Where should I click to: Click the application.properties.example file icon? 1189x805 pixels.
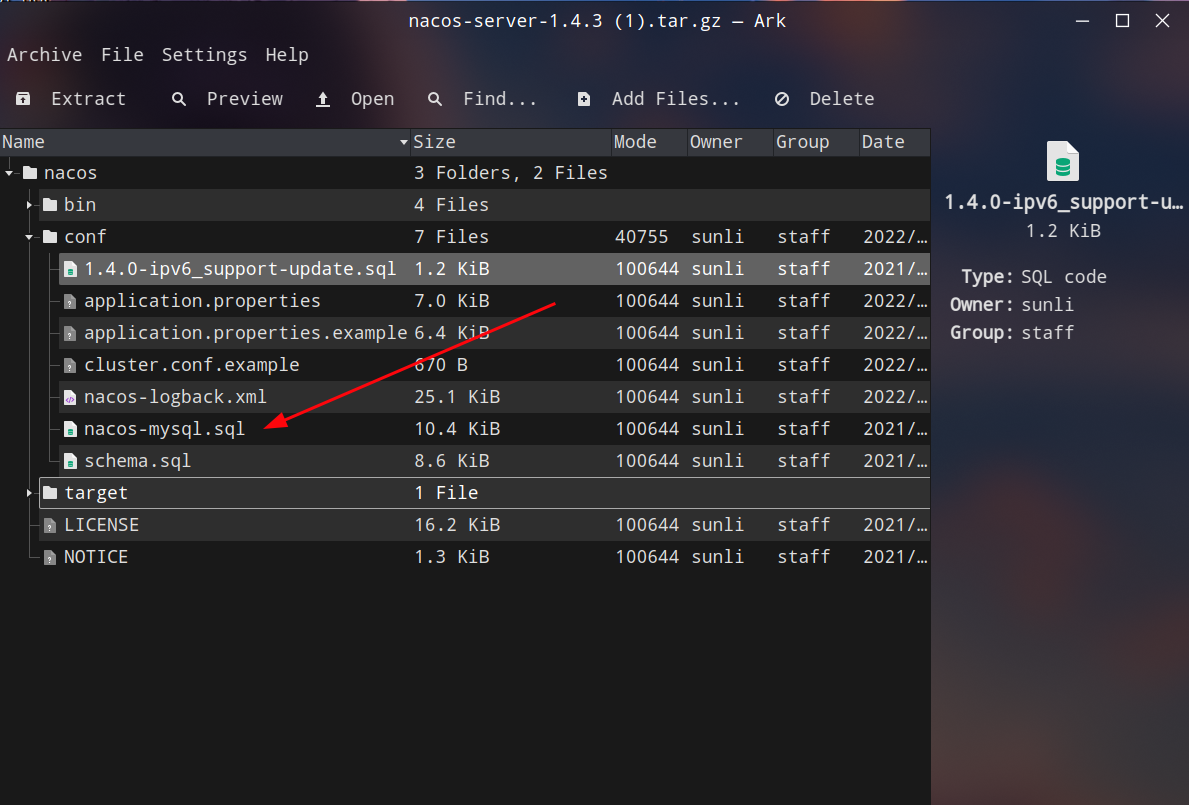coord(70,334)
